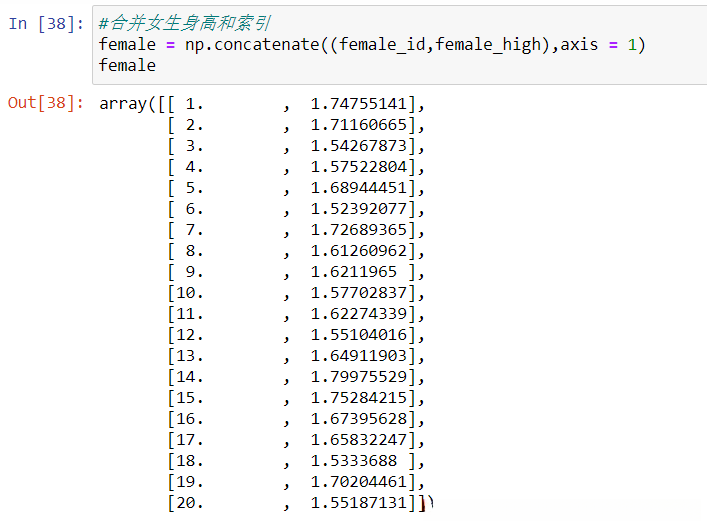
Task: Click the In [38] input prompt label
Action: (46, 24)
